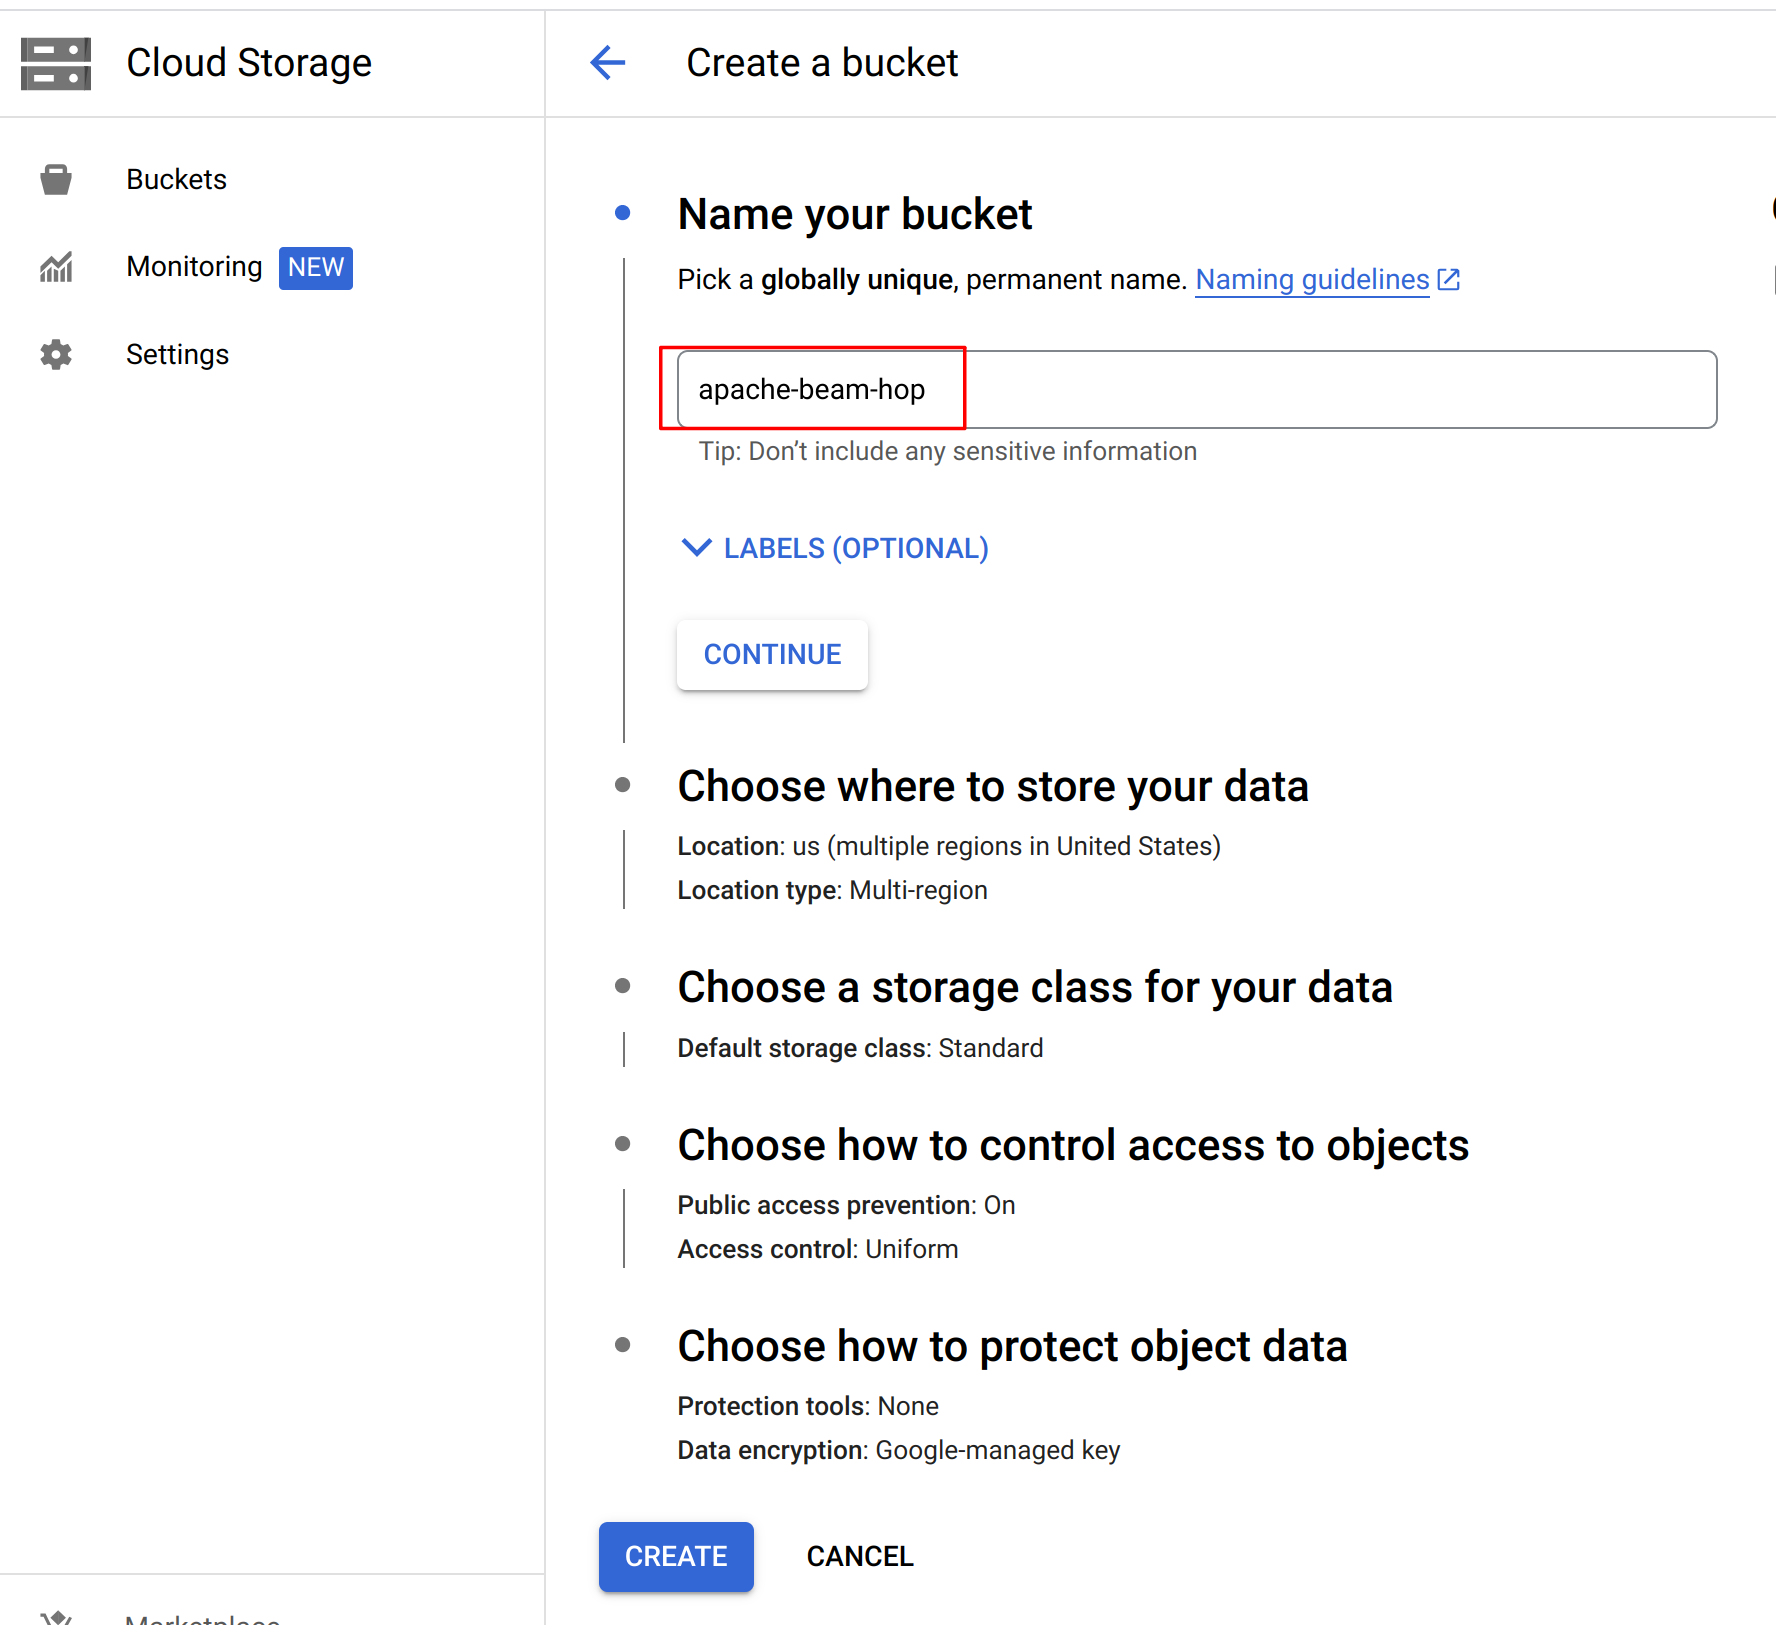
Task: Expand 'Choose a storage class for your data'
Action: pos(1034,988)
